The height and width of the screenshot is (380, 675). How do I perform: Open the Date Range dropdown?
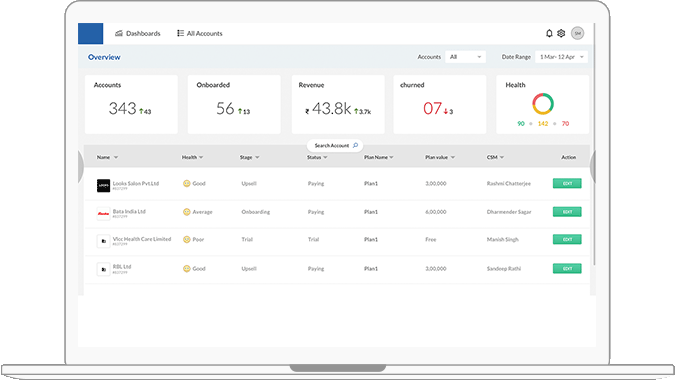(561, 57)
